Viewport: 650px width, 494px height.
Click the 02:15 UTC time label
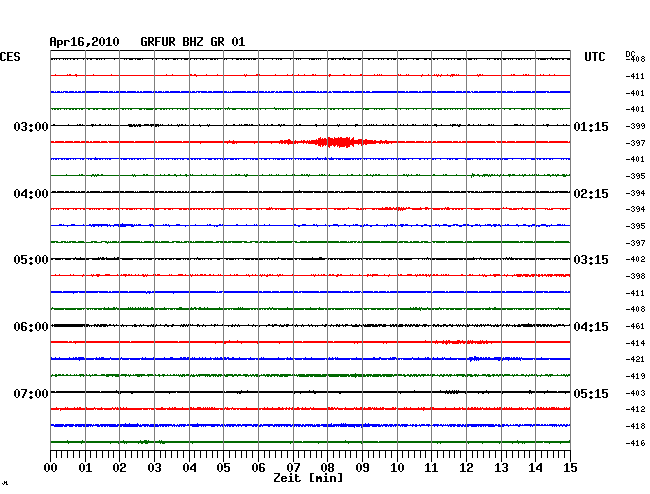[591, 194]
